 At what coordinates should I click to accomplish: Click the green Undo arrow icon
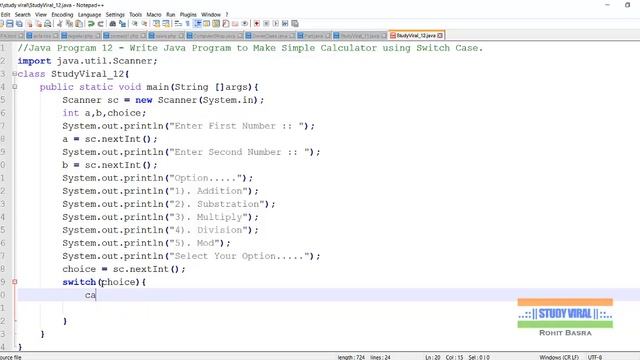pyautogui.click(x=91, y=24)
